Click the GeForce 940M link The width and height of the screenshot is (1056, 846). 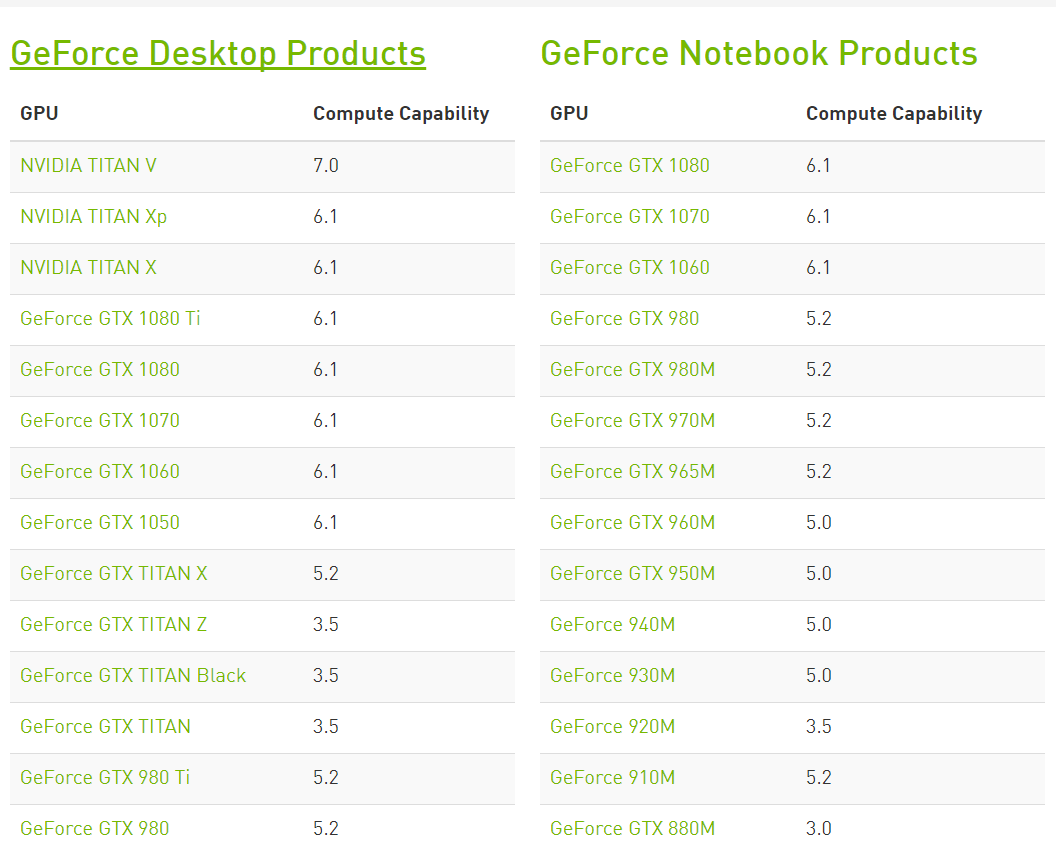click(x=612, y=625)
